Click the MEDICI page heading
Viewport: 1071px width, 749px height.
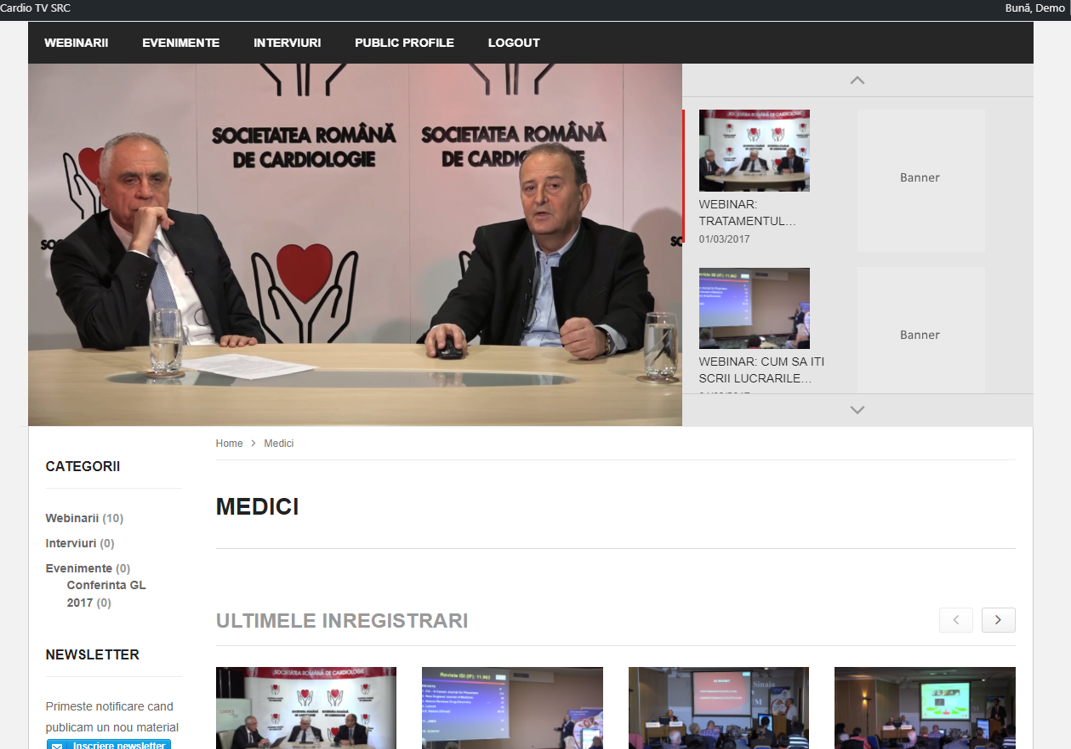(258, 507)
